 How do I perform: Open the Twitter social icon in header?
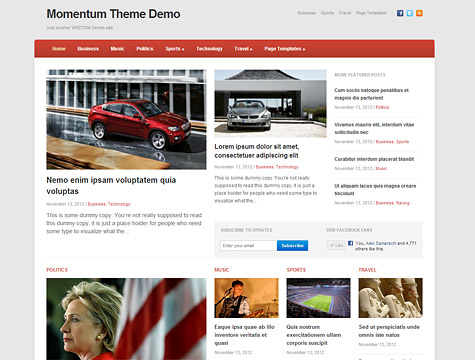tap(410, 13)
